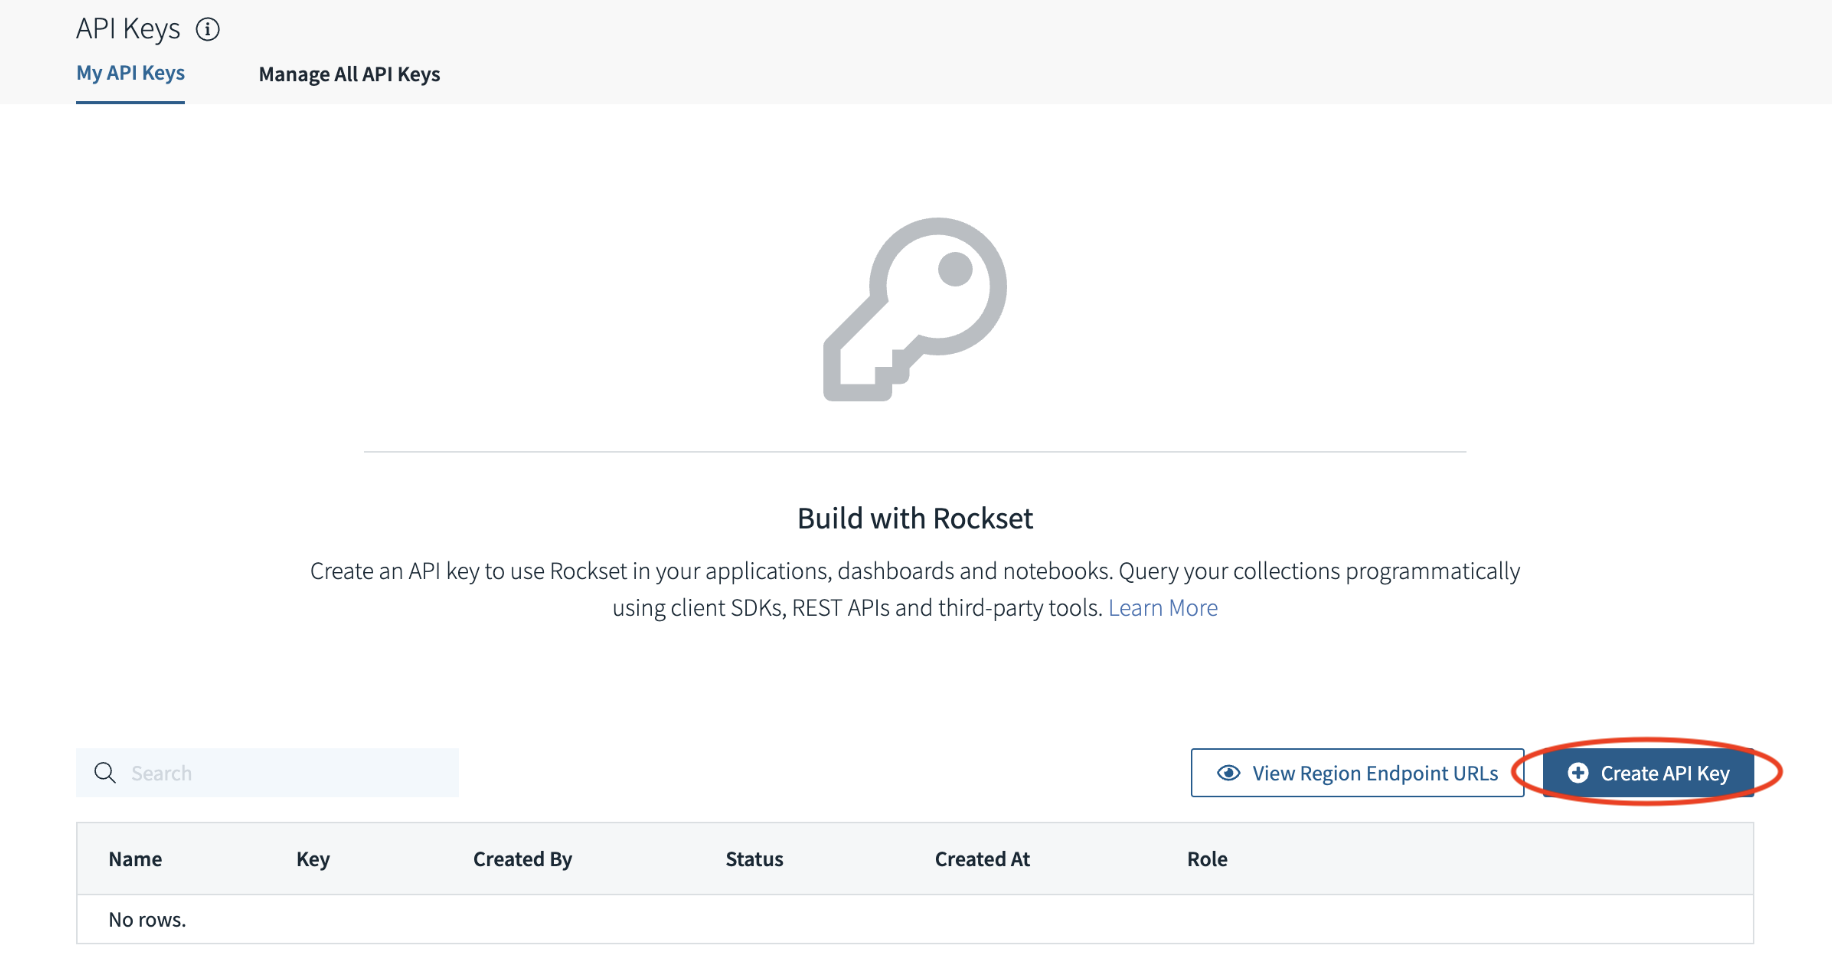Click the info icon beside API Keys
This screenshot has height=963, width=1832.
tap(208, 30)
